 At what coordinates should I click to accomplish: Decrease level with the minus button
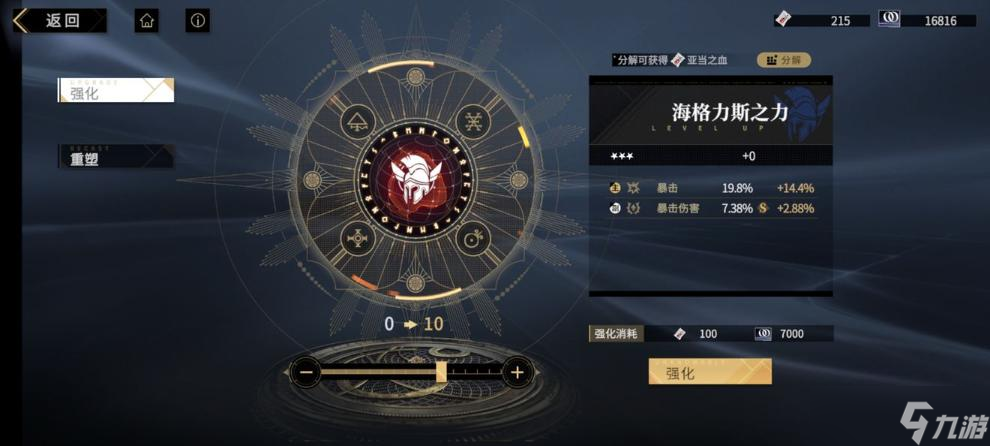306,373
